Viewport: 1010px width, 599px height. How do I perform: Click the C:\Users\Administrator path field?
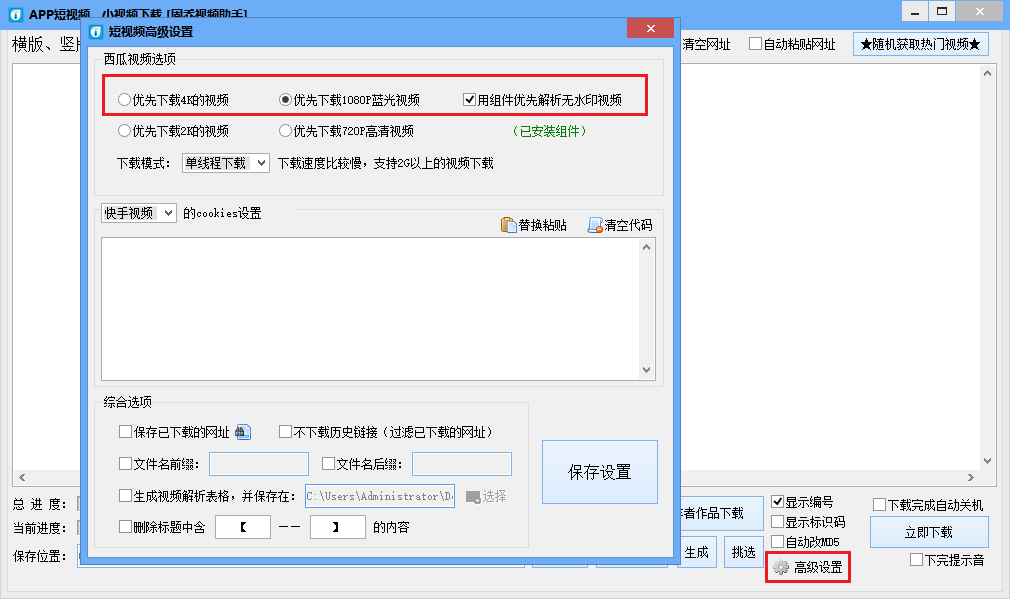[380, 496]
